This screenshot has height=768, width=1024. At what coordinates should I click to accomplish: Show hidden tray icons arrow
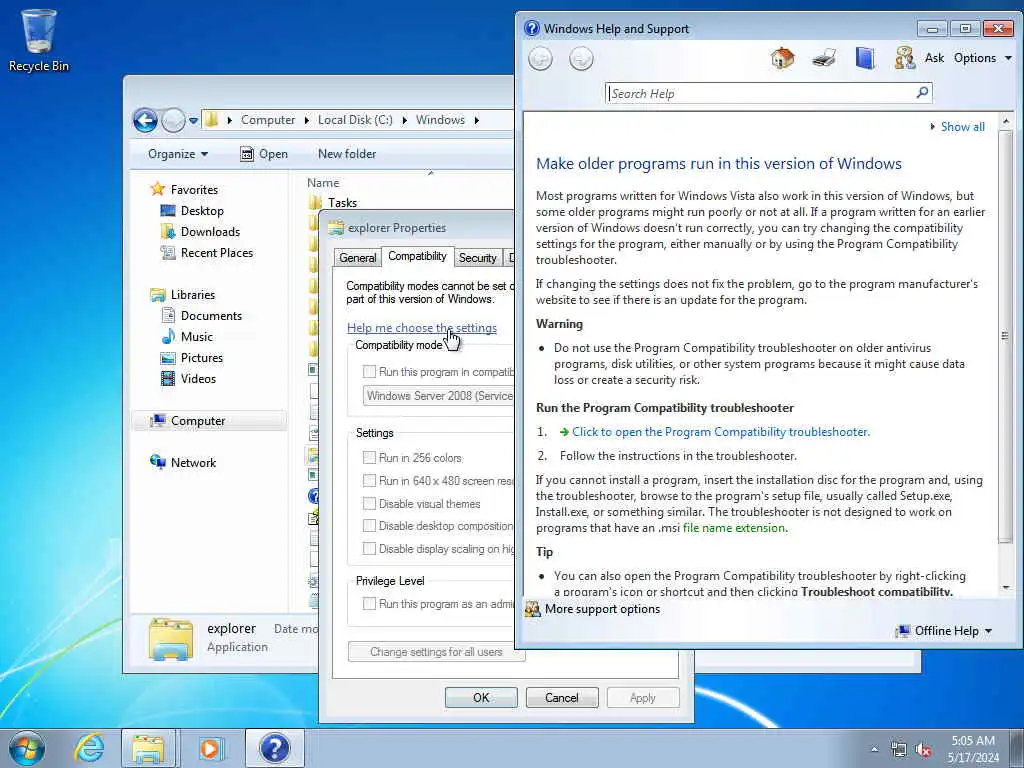click(874, 750)
